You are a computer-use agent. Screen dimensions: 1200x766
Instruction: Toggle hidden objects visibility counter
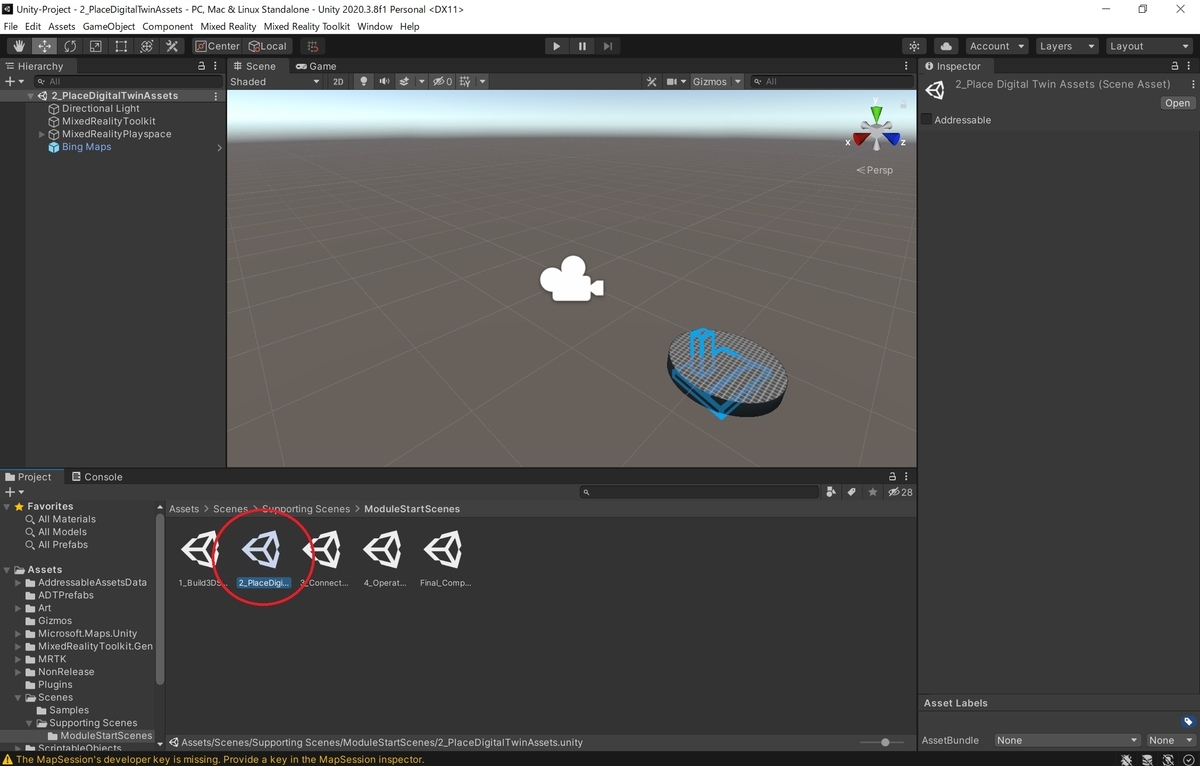(443, 82)
